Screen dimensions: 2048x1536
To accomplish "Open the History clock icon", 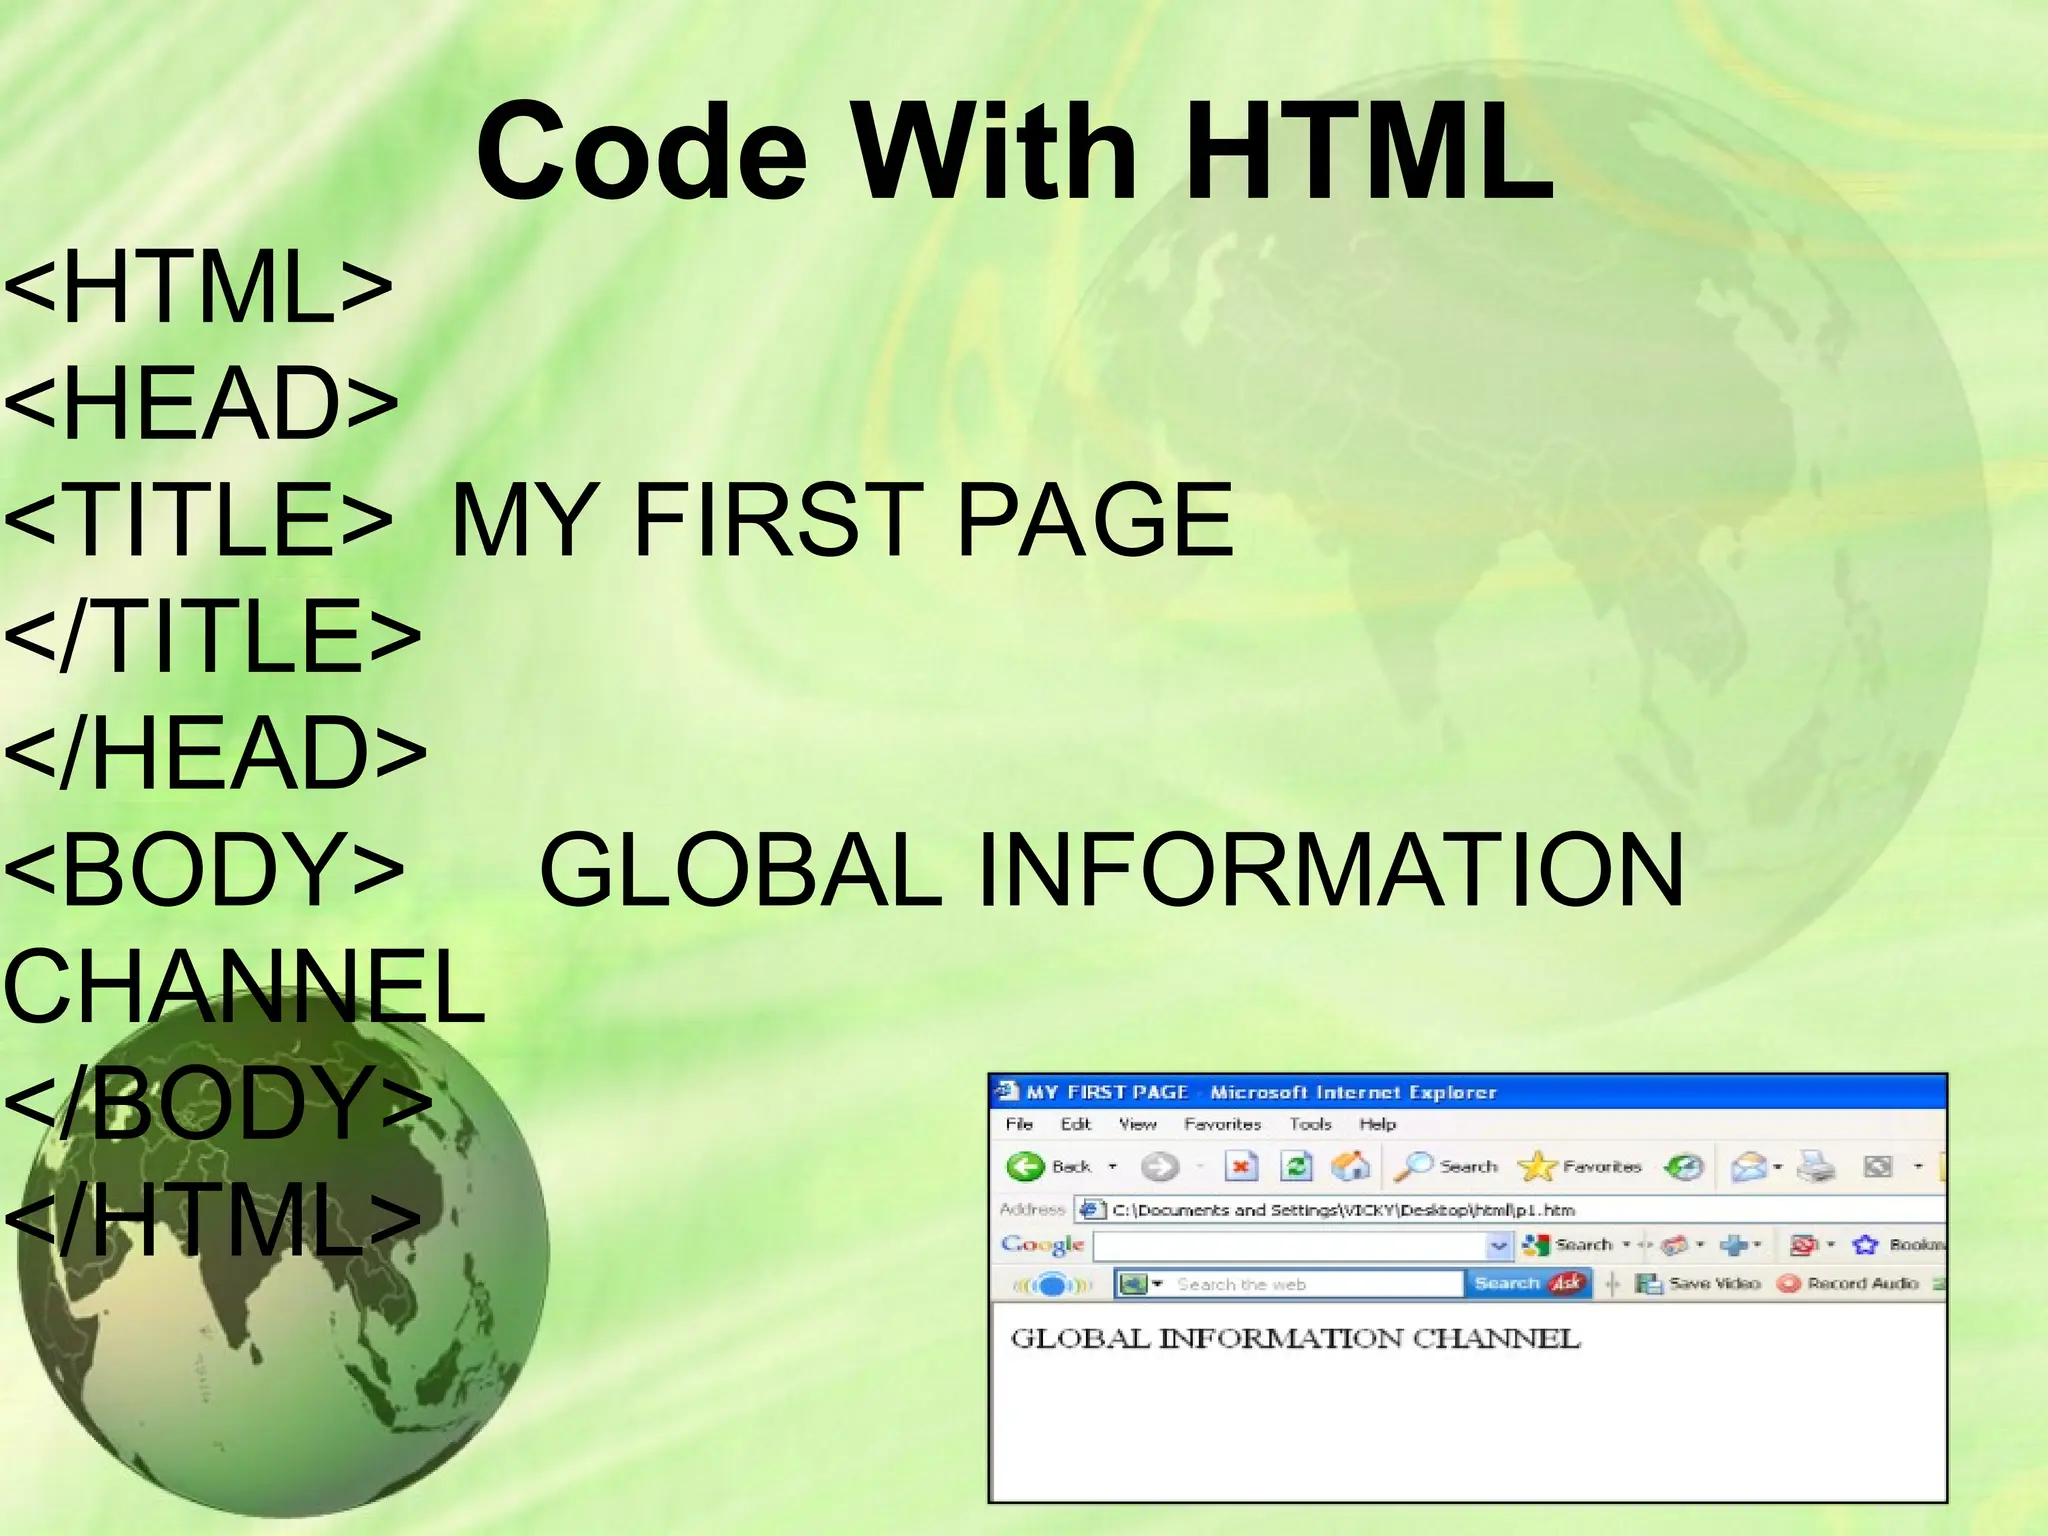I will coord(1684,1166).
